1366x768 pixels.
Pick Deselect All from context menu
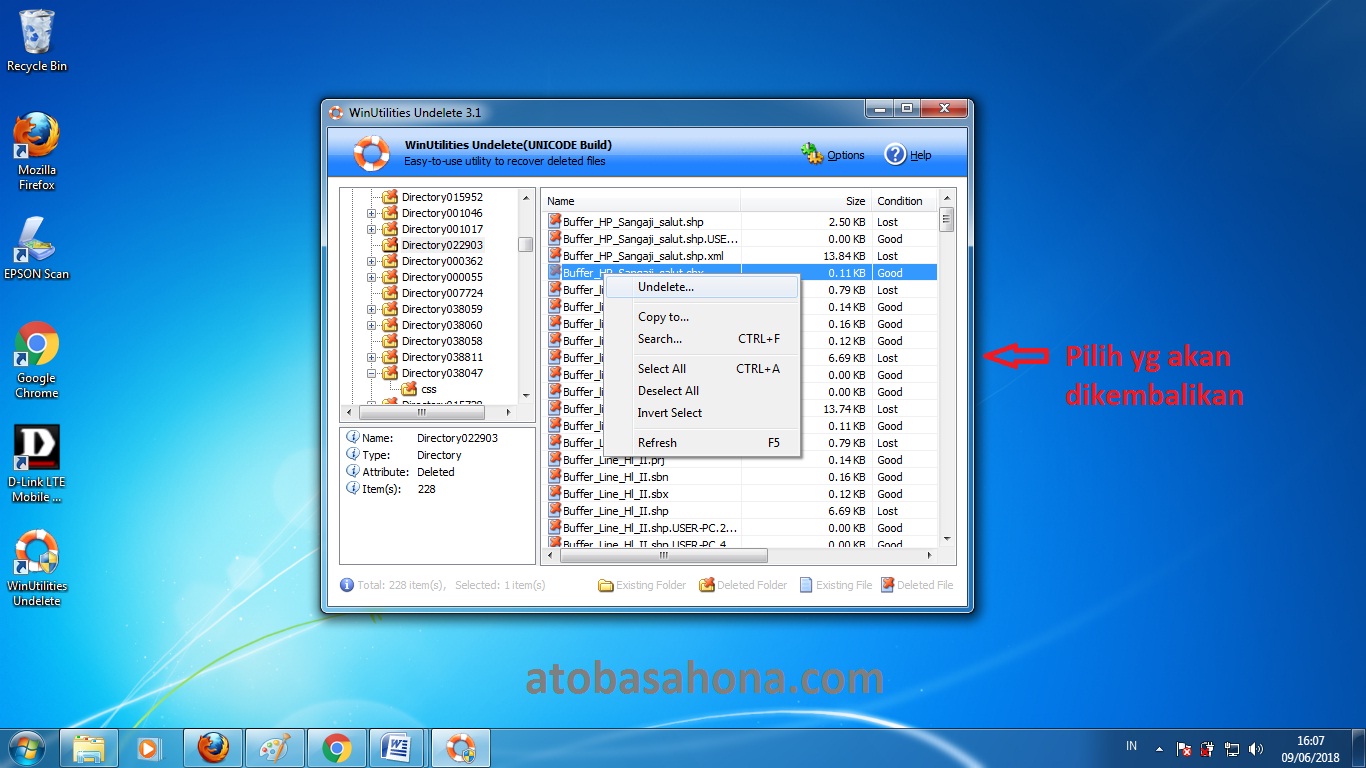(x=702, y=391)
